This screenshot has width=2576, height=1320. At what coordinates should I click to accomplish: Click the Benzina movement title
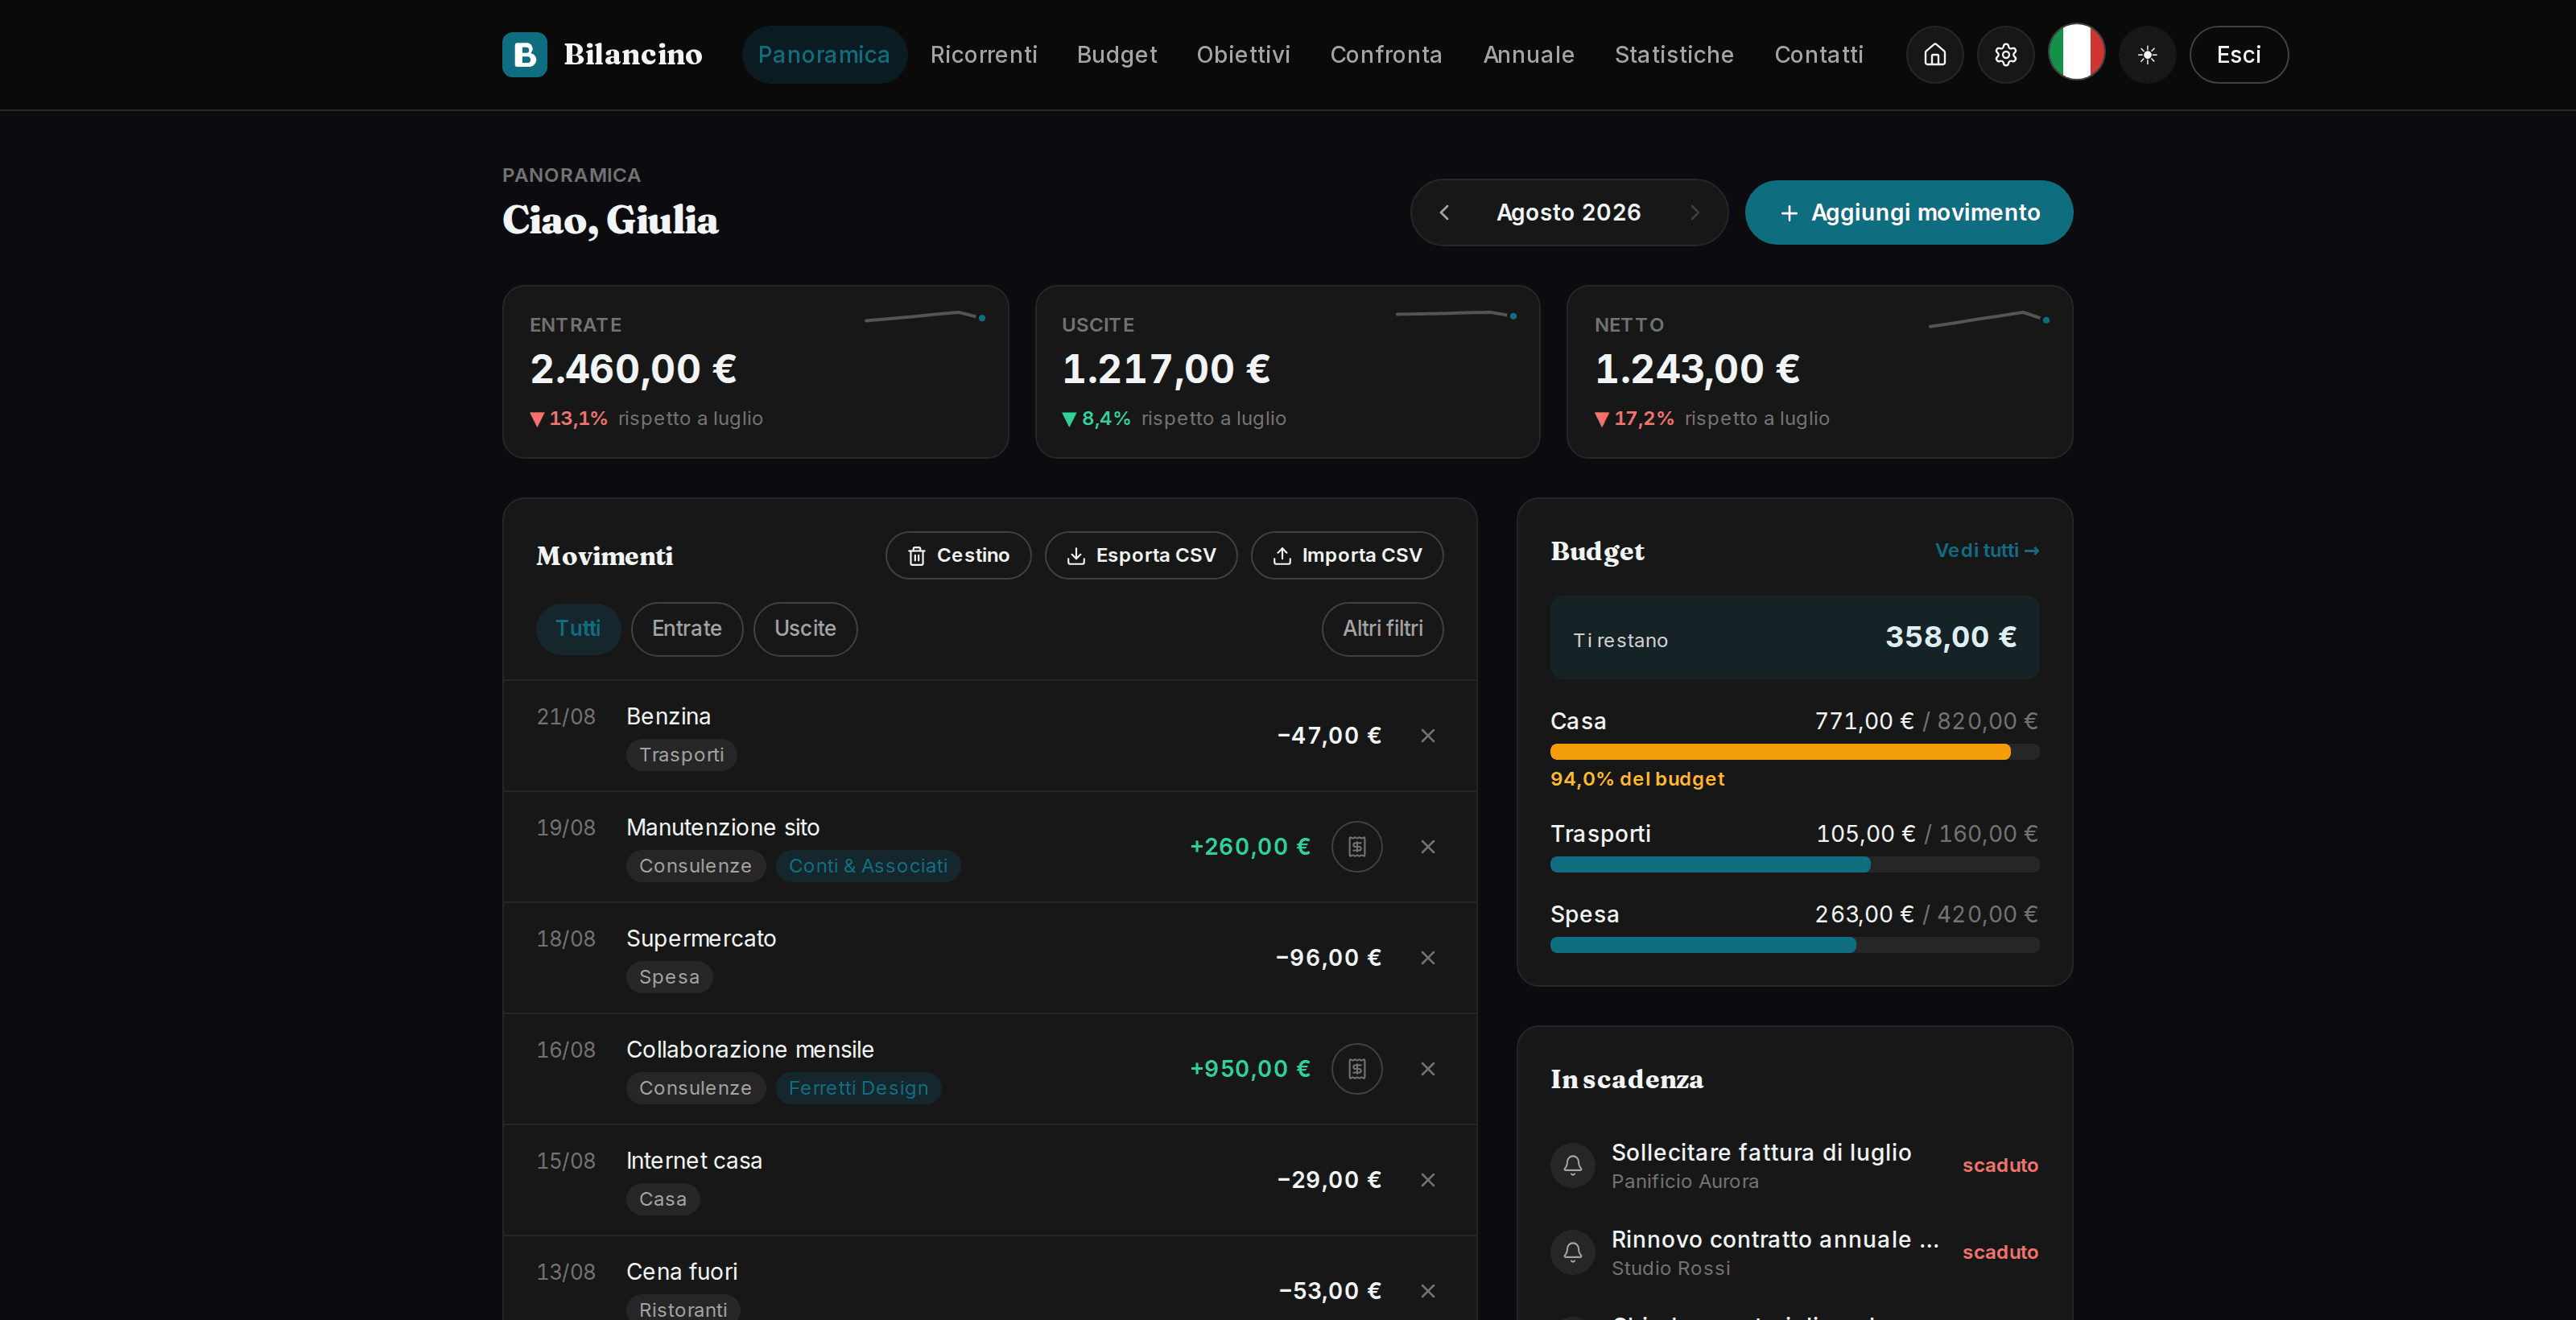[x=668, y=717]
